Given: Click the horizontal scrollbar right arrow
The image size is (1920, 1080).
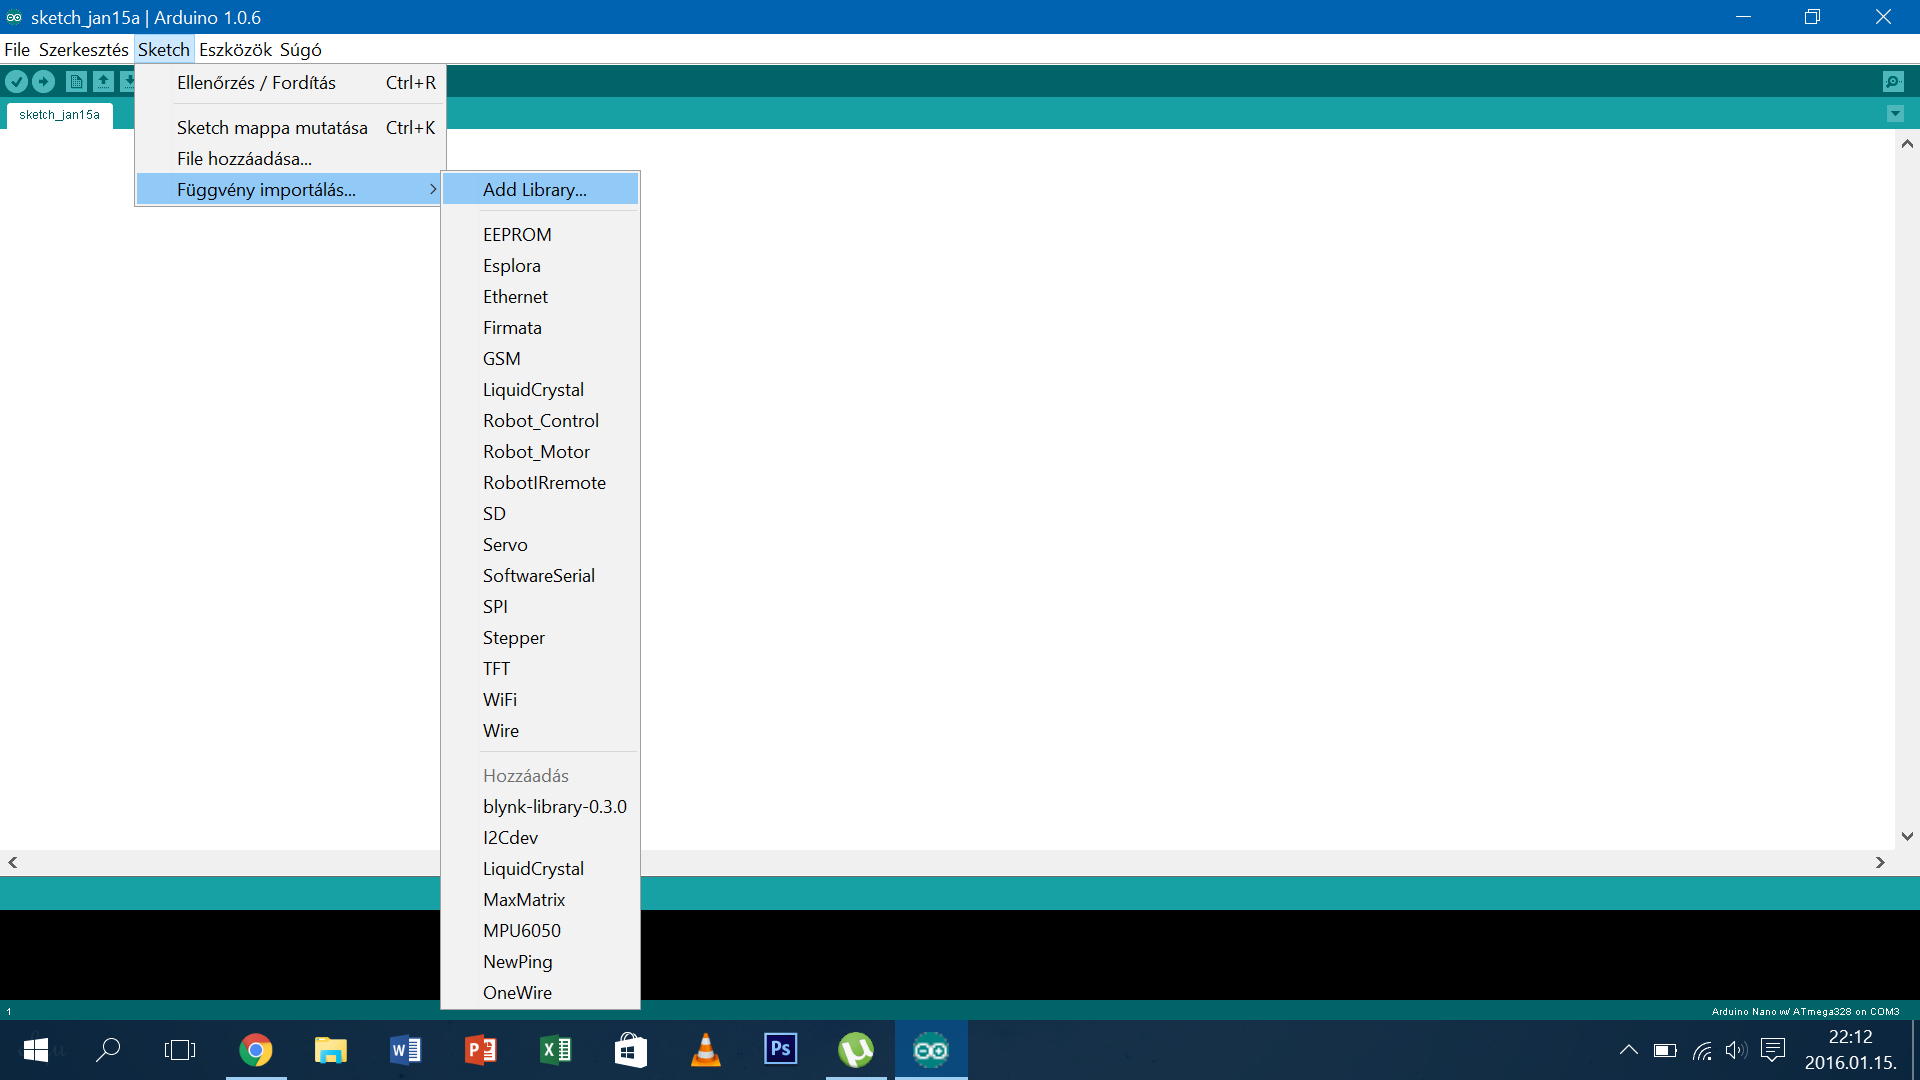Looking at the screenshot, I should [1880, 862].
